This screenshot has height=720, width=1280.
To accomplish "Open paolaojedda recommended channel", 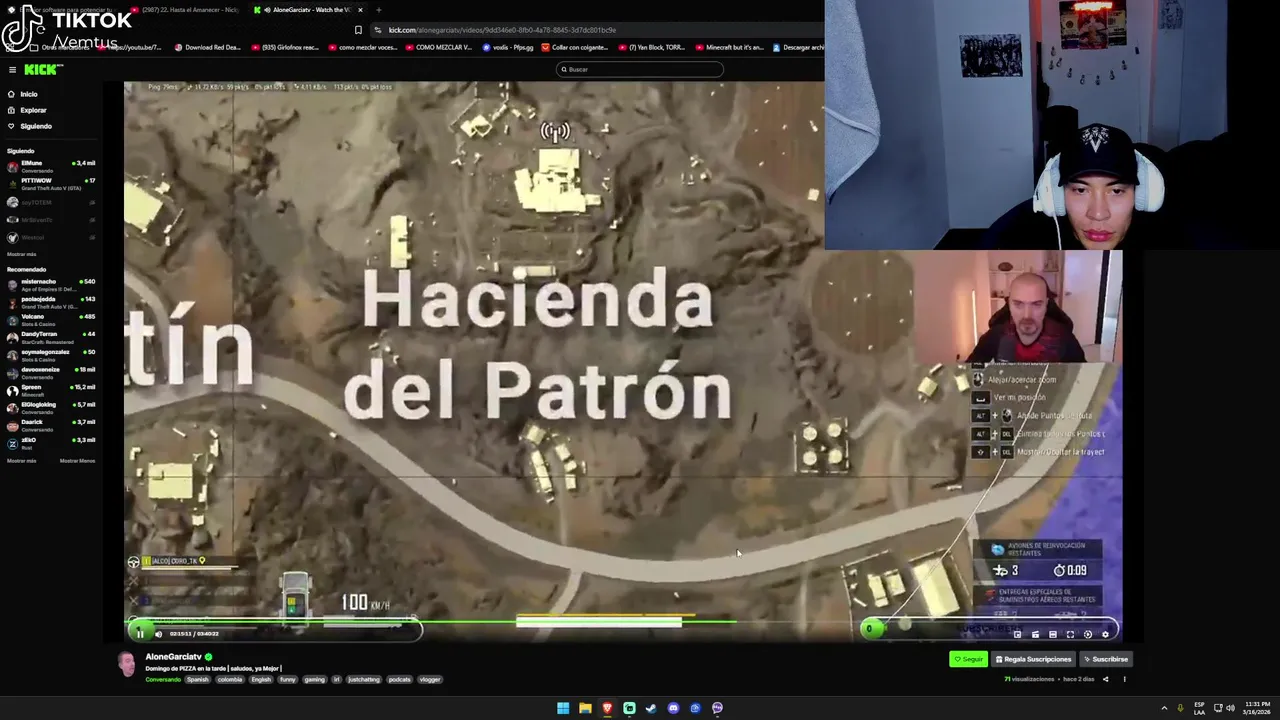I will point(50,302).
